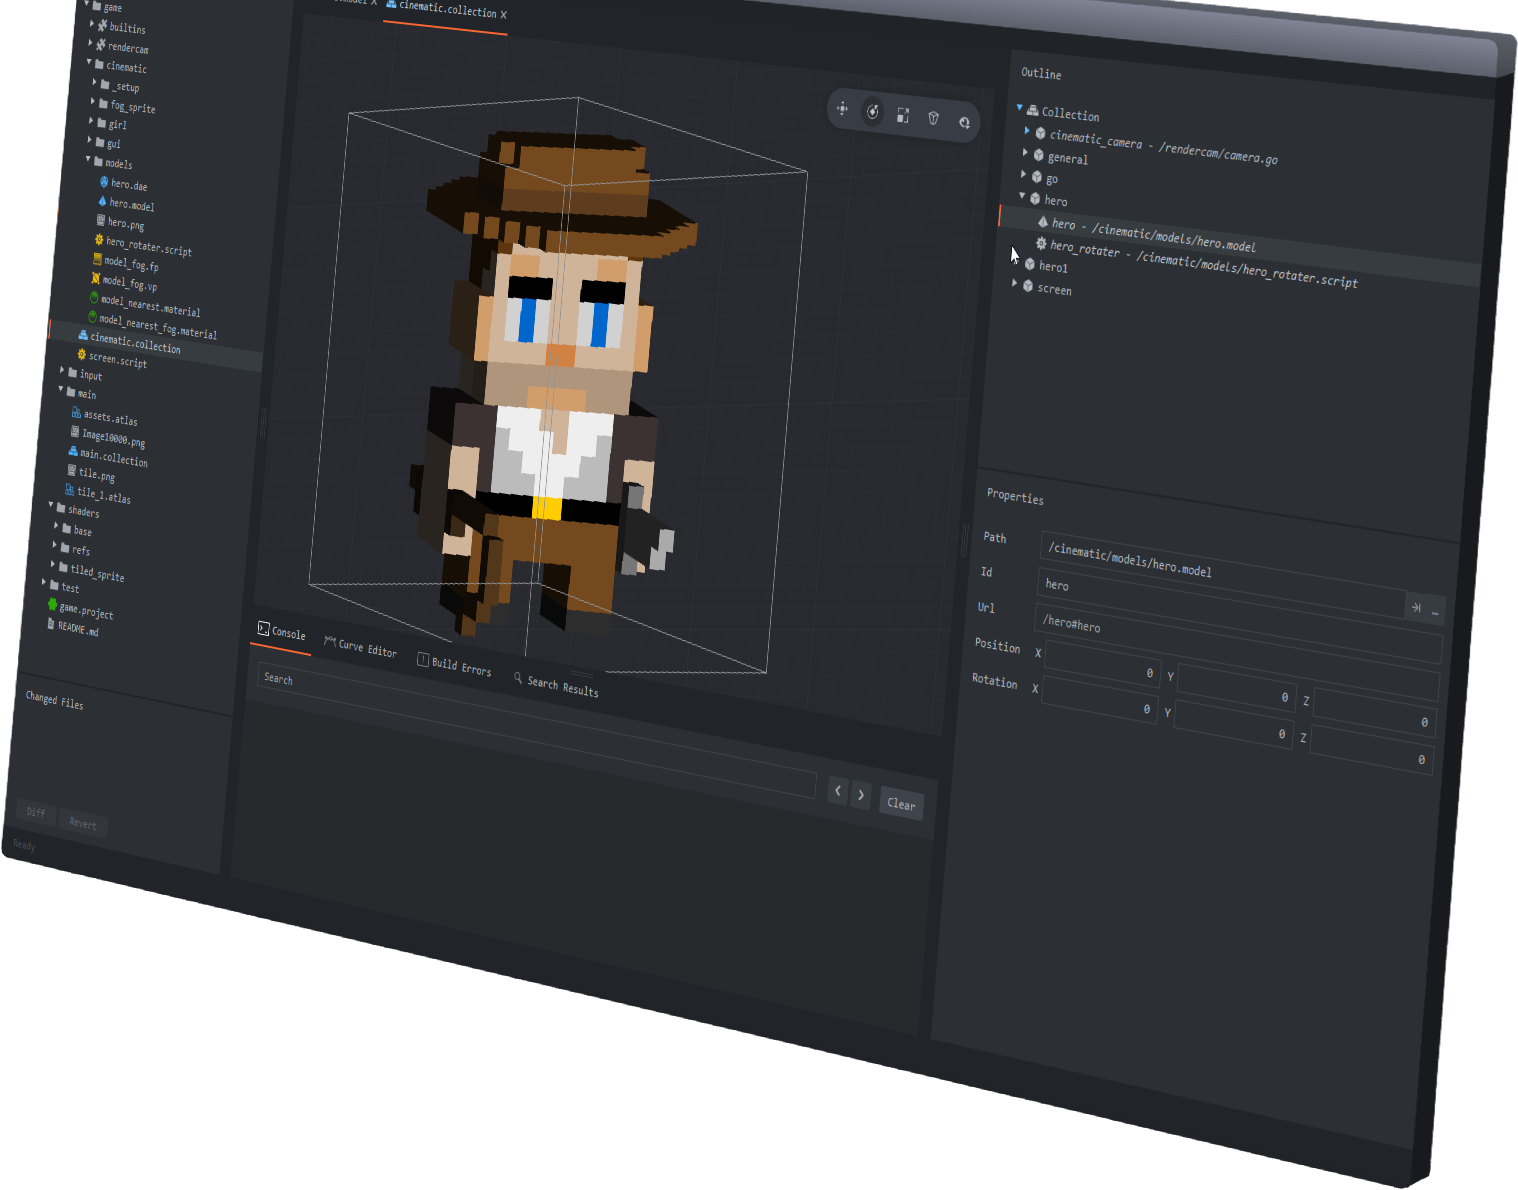Click the screen.script gear icon

[82, 354]
